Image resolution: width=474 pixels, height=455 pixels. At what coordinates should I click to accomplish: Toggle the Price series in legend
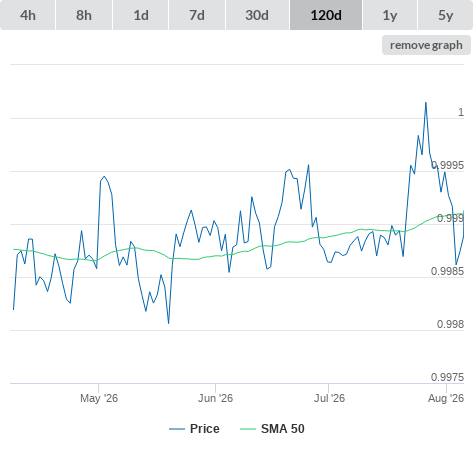204,429
